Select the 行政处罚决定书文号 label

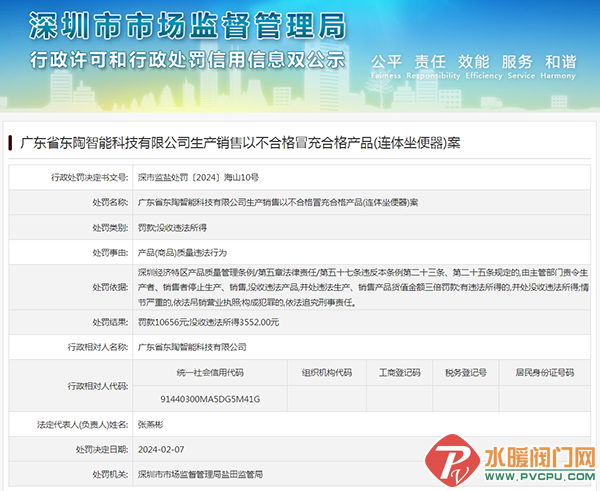90,177
